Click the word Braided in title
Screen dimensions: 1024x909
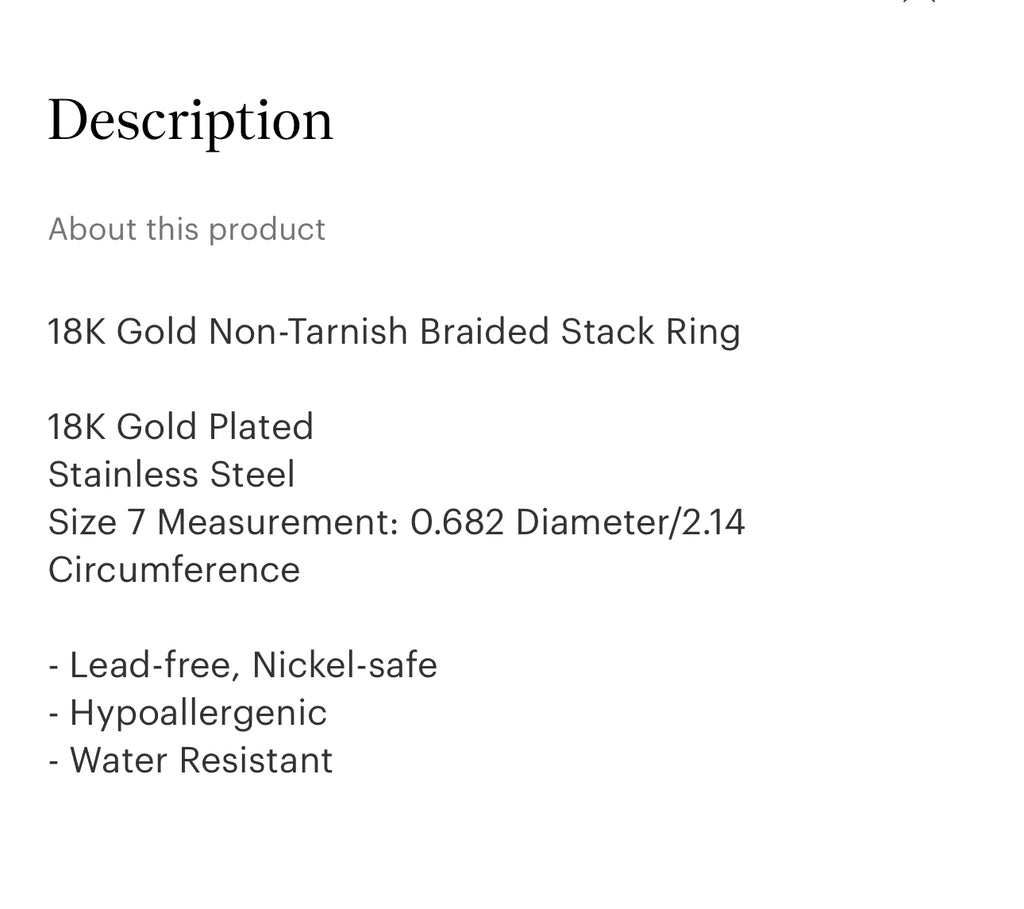(484, 332)
